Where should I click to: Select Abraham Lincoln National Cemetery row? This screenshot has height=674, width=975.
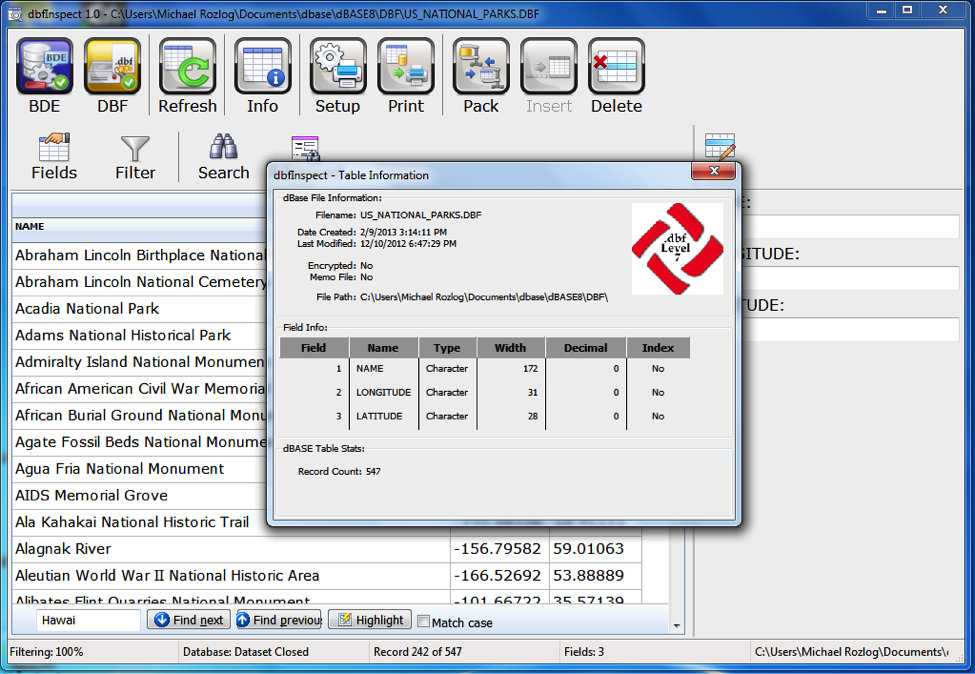tap(139, 282)
